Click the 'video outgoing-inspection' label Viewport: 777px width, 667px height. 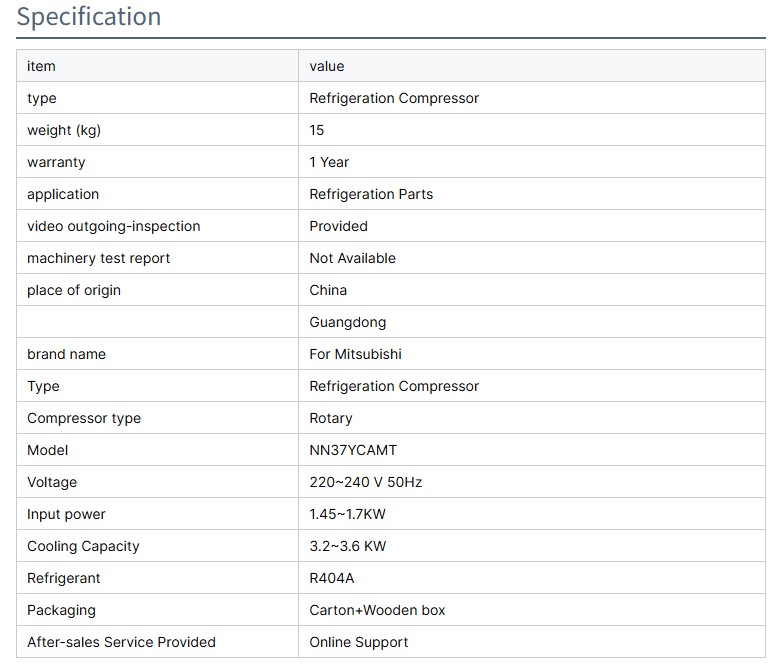113,226
